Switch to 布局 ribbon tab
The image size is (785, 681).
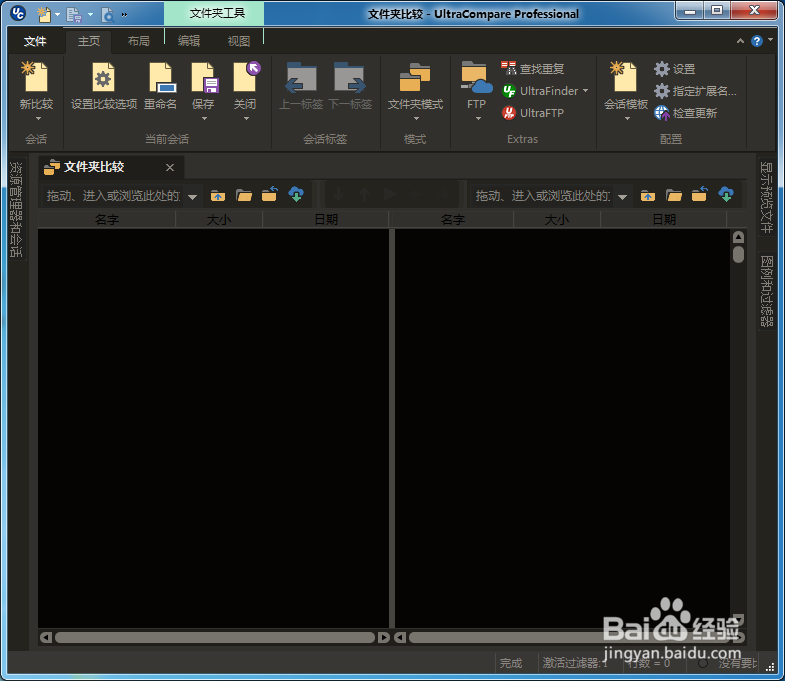(x=139, y=41)
